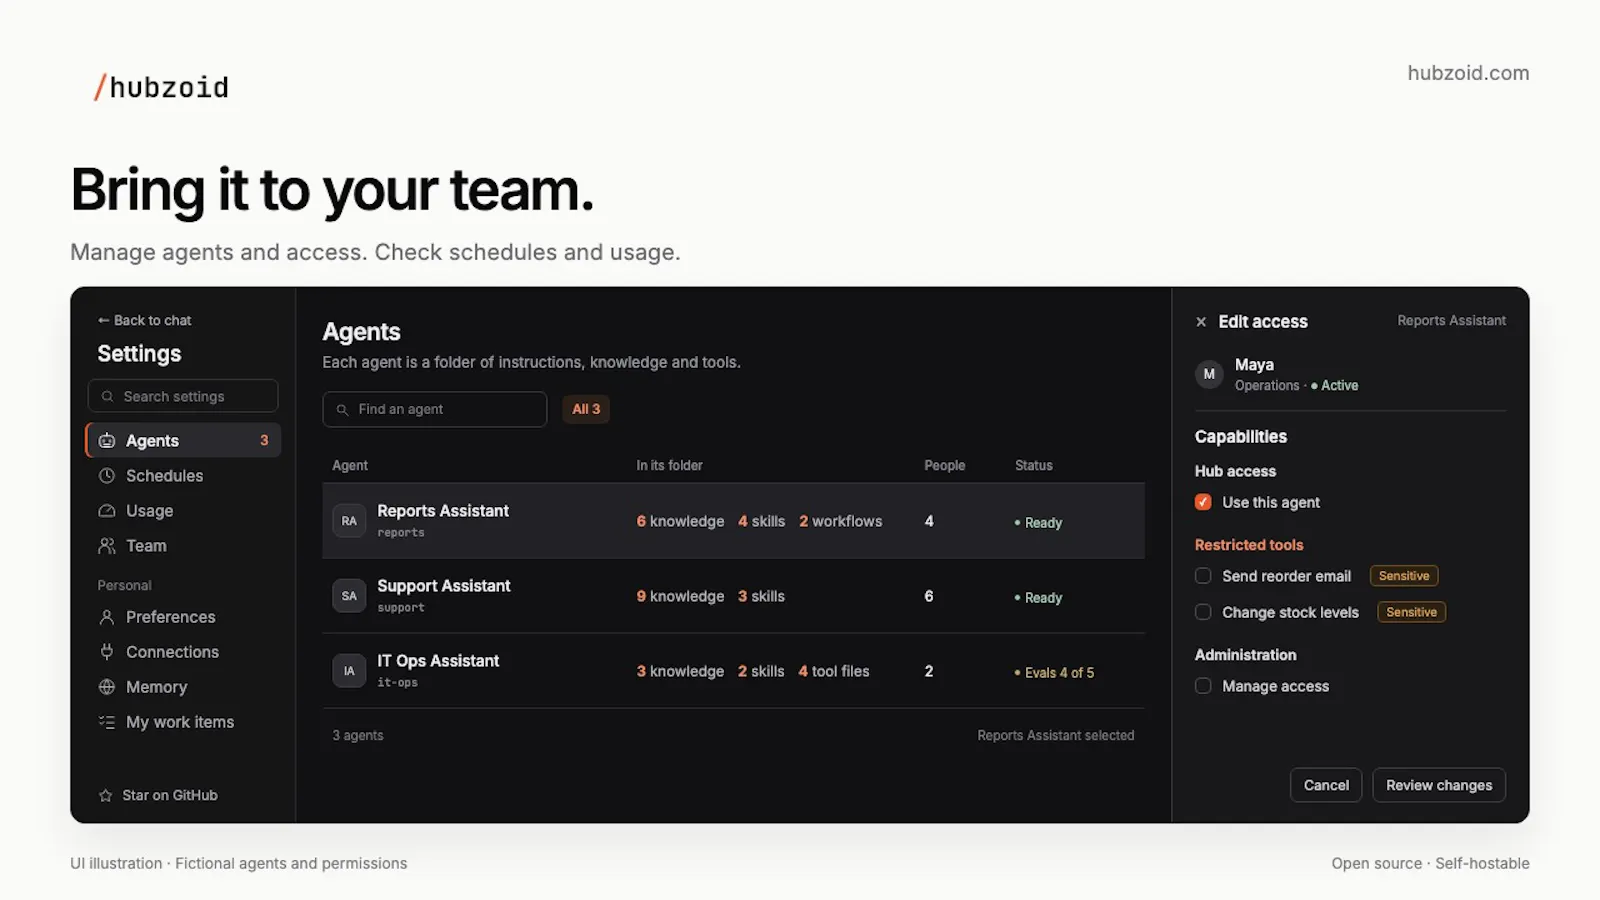Image resolution: width=1600 pixels, height=900 pixels.
Task: Click the Team people icon
Action: 107,546
